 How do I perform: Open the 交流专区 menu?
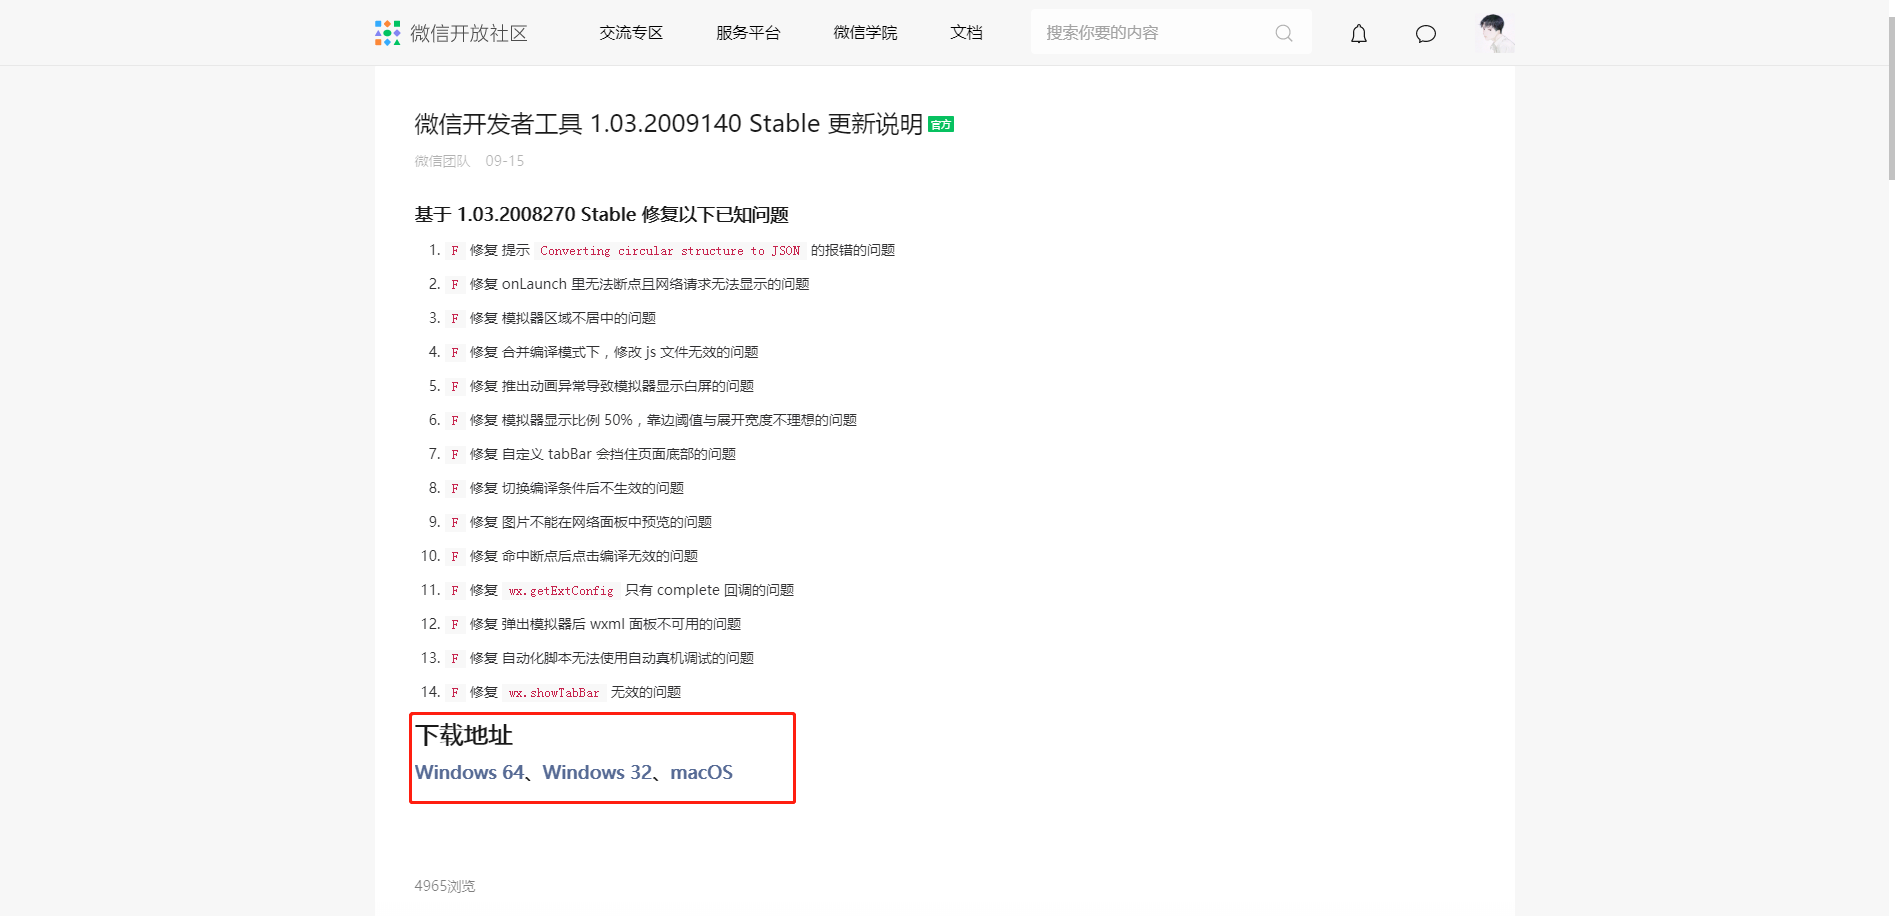[x=631, y=33]
